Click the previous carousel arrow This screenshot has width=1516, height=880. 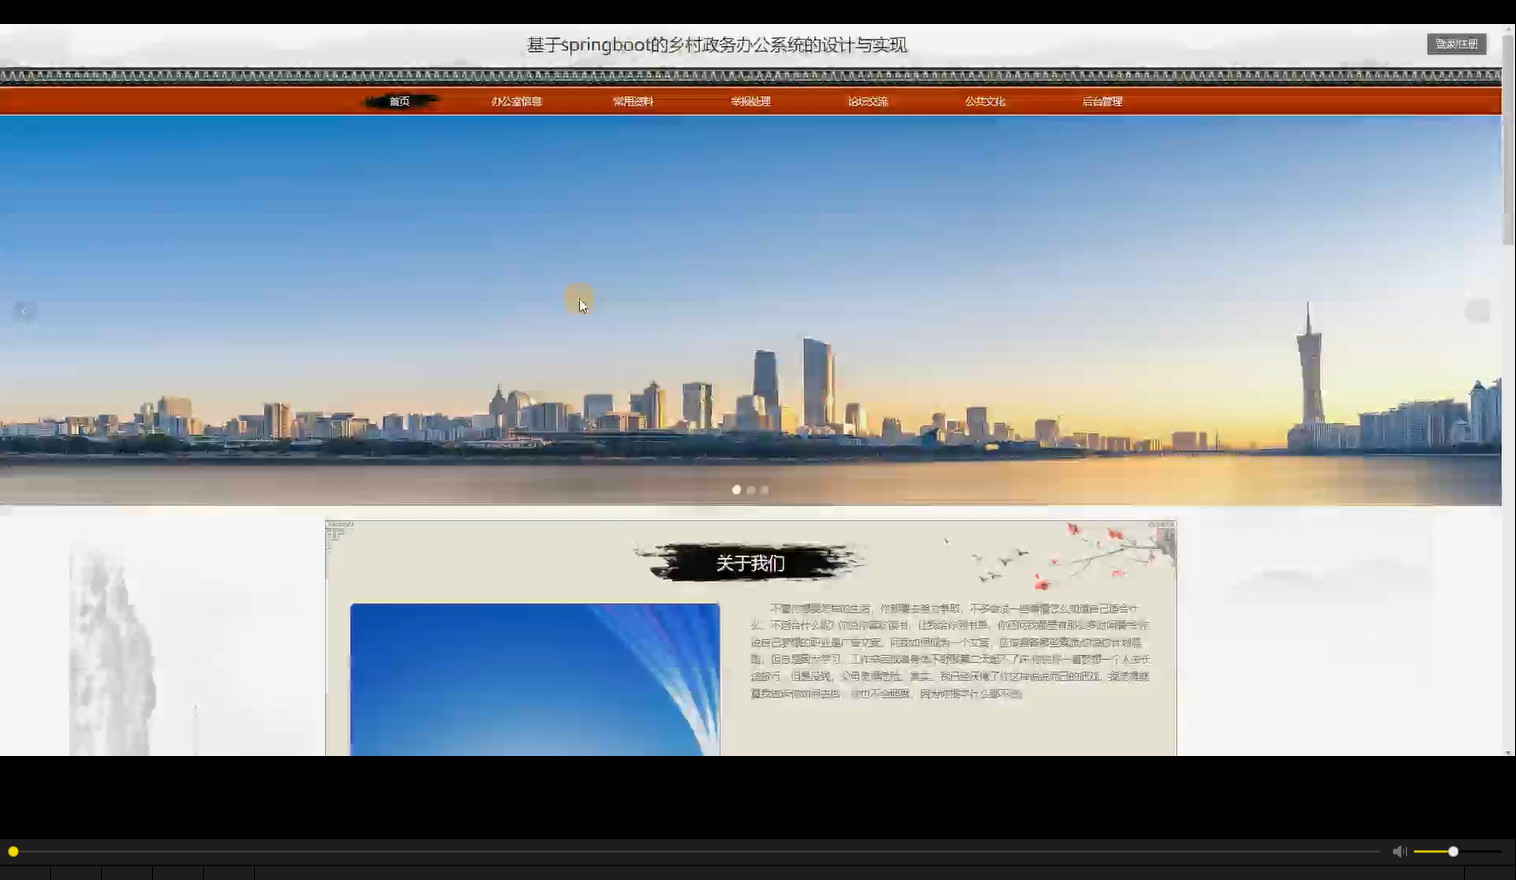tap(24, 310)
